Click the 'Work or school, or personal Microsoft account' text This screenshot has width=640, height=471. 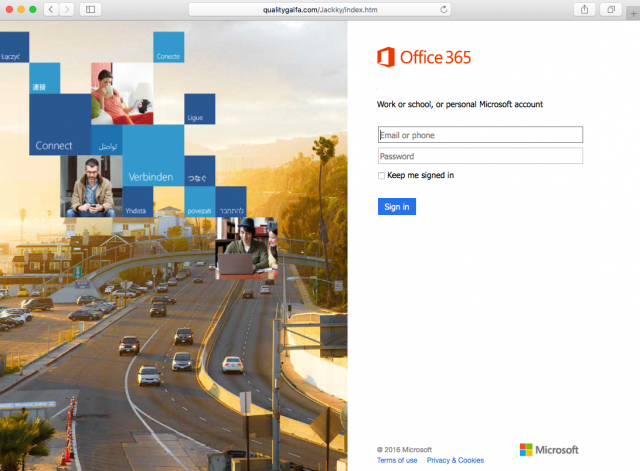coord(460,104)
